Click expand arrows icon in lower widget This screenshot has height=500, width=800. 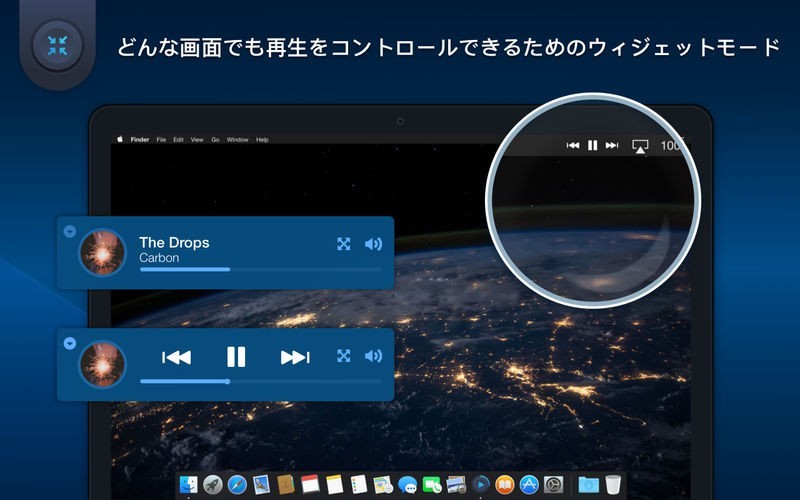(x=344, y=356)
